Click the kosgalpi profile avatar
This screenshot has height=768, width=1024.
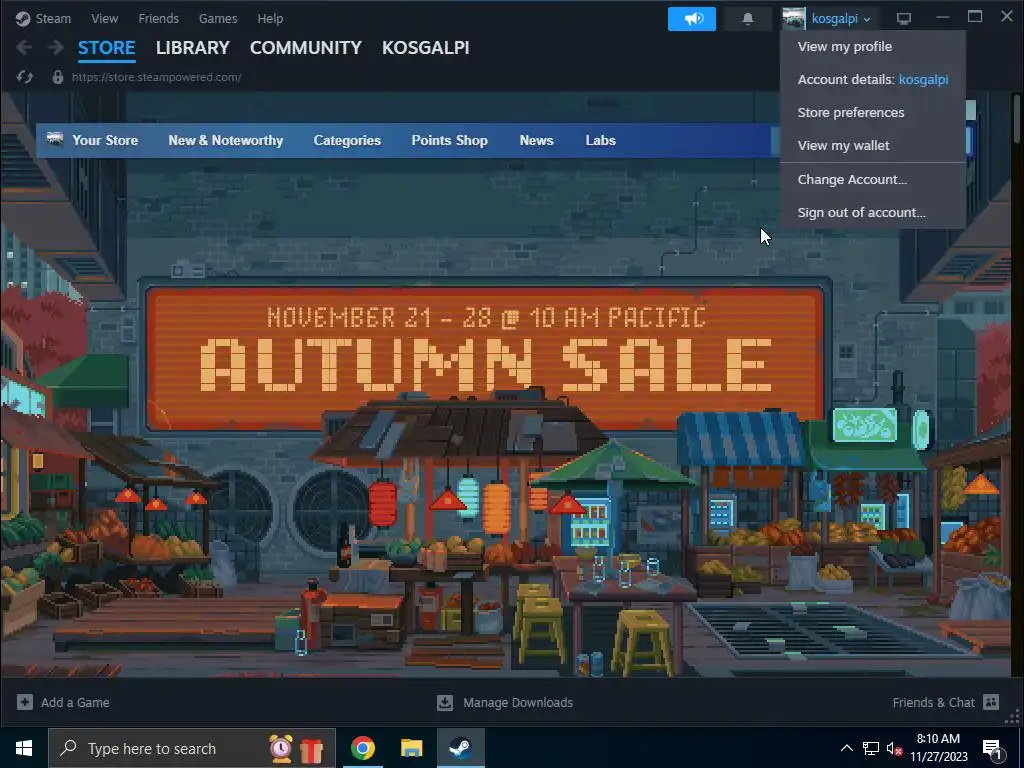tap(793, 19)
